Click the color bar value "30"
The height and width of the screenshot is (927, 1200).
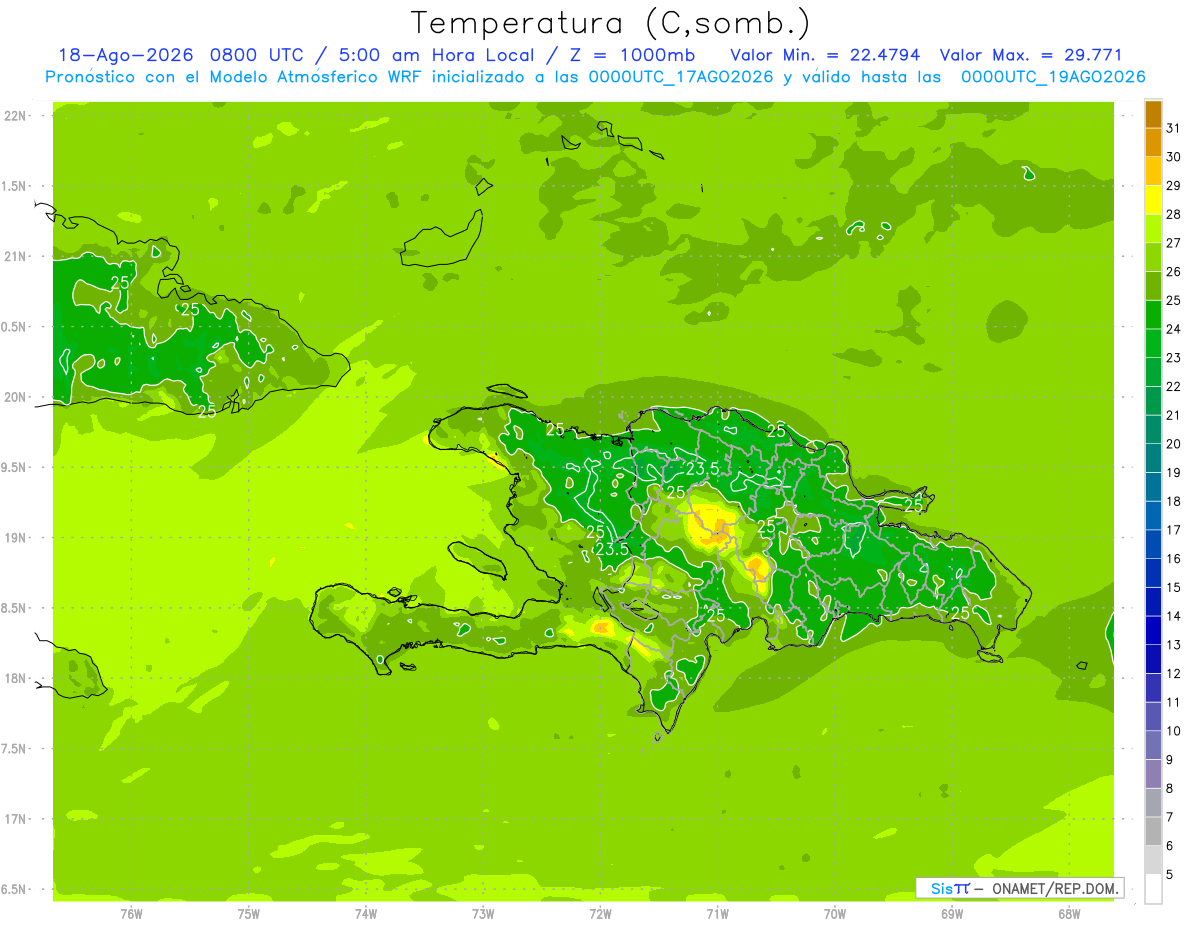click(1173, 156)
